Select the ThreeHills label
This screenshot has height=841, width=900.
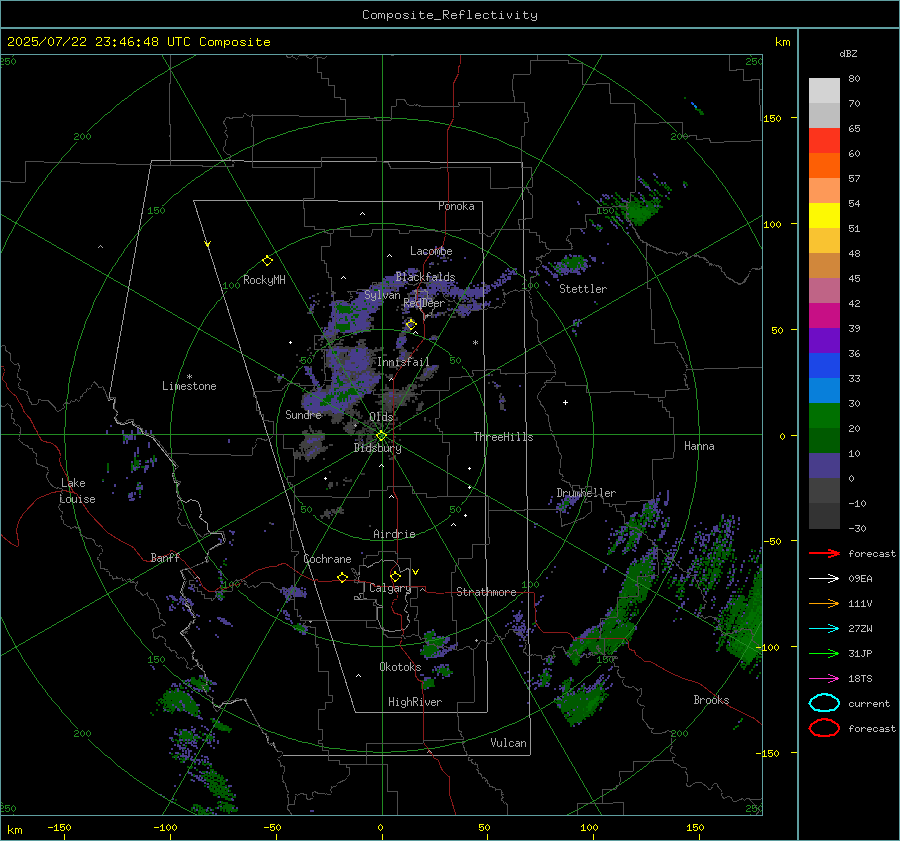coord(503,437)
